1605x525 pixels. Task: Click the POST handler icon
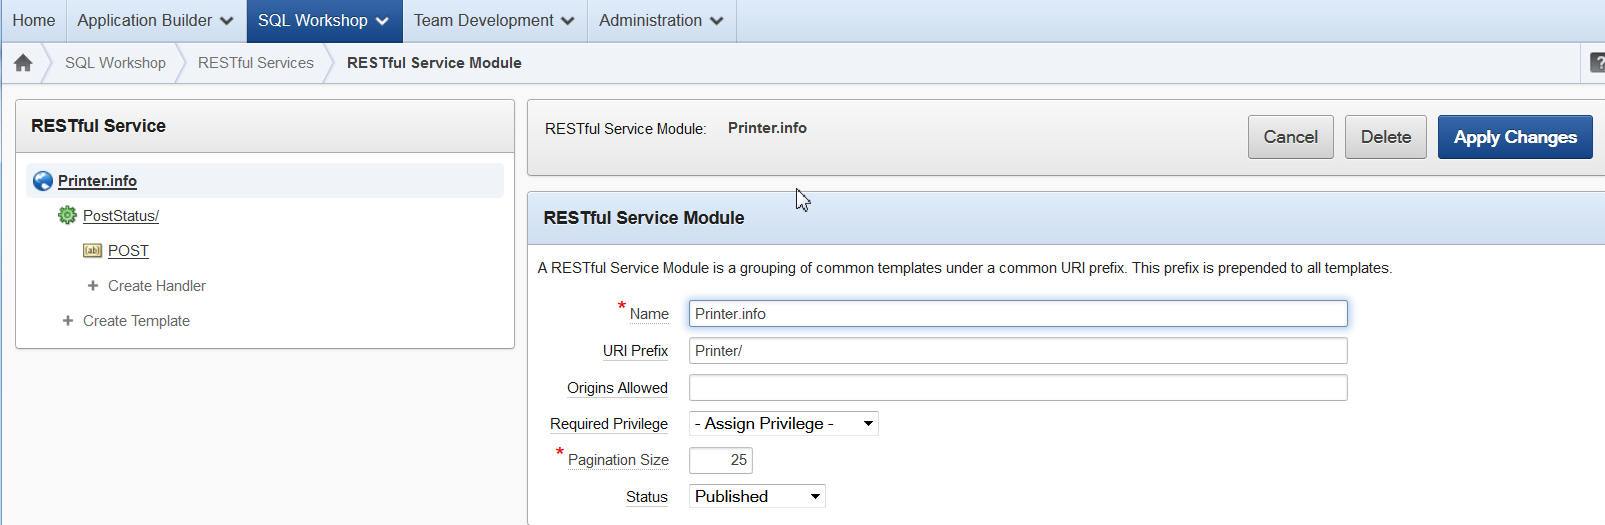pos(92,251)
